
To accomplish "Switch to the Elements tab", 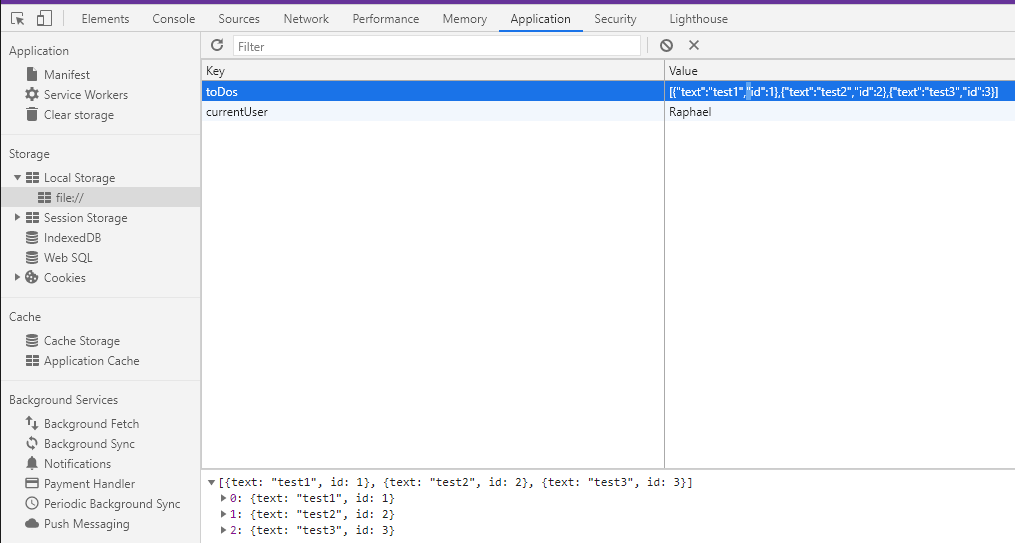I will (105, 19).
